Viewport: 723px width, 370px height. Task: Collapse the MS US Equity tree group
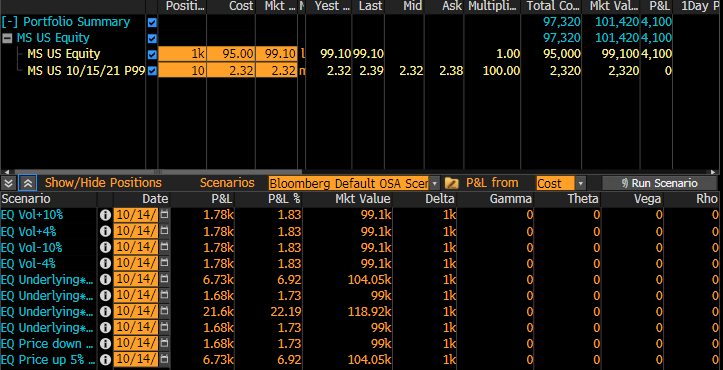point(7,38)
